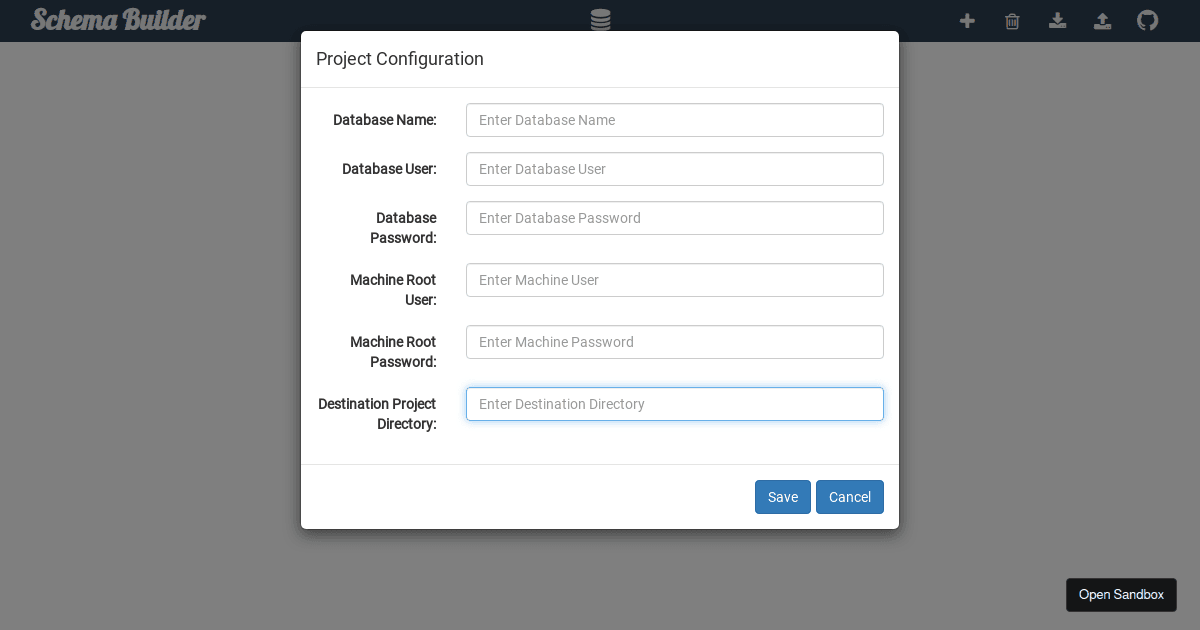Click the Destination Project Directory label
The height and width of the screenshot is (630, 1200).
pyautogui.click(x=377, y=414)
